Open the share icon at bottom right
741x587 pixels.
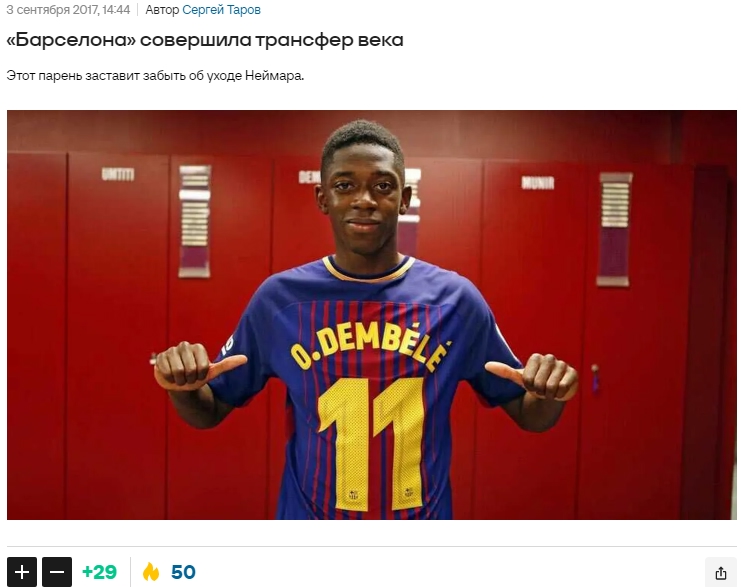coord(721,573)
